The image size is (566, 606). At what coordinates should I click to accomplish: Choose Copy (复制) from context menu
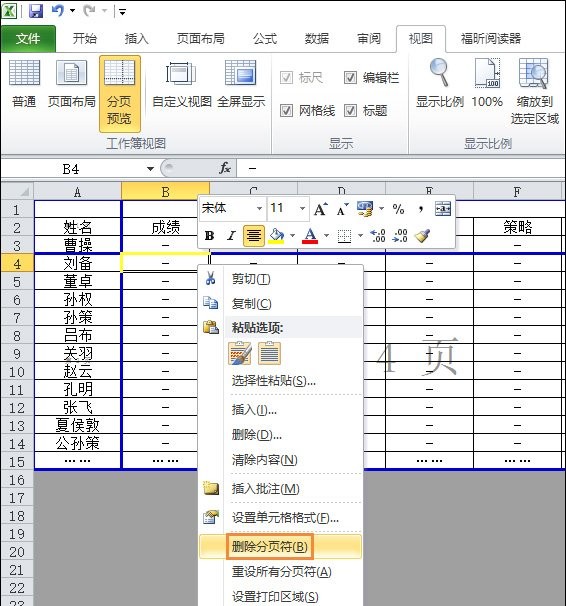tap(281, 304)
